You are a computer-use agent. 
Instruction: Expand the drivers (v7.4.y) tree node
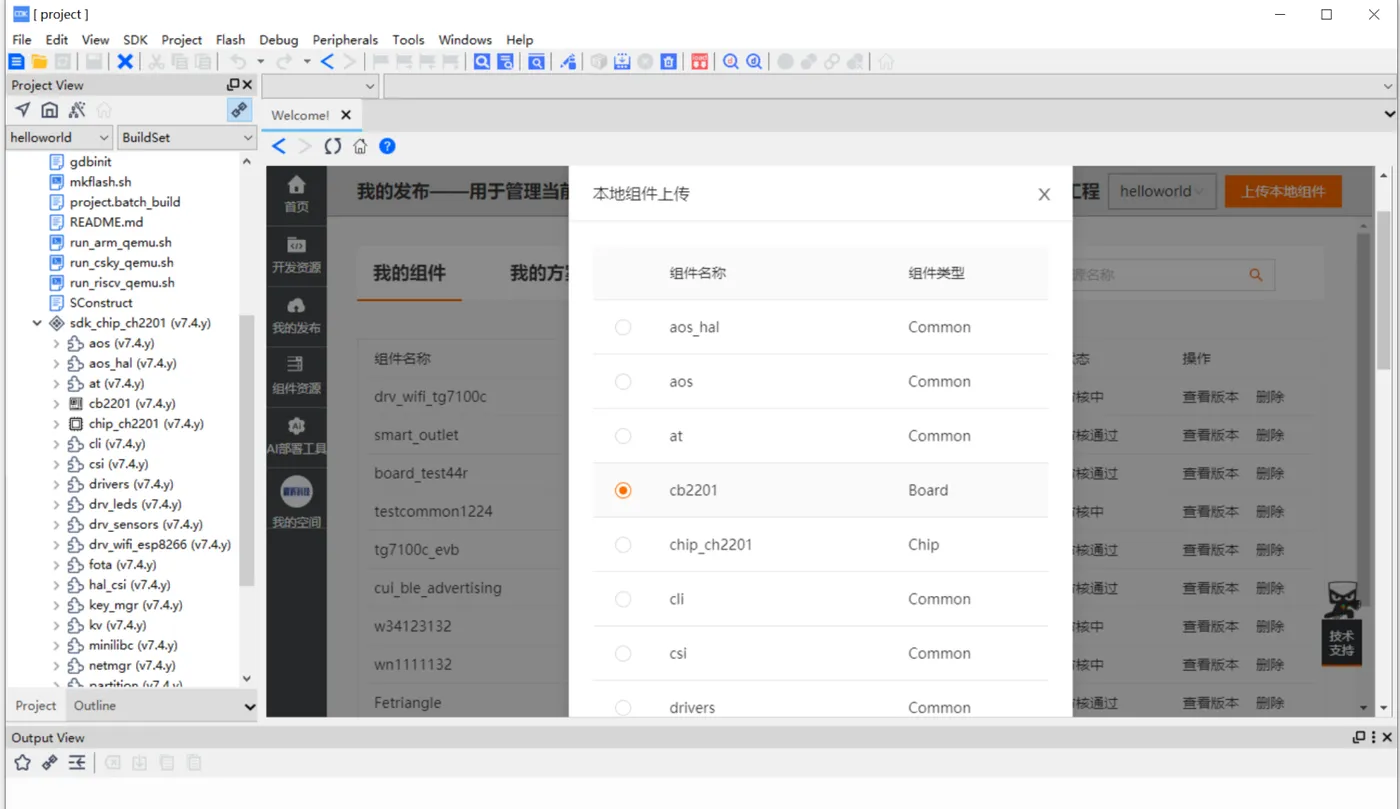point(56,484)
